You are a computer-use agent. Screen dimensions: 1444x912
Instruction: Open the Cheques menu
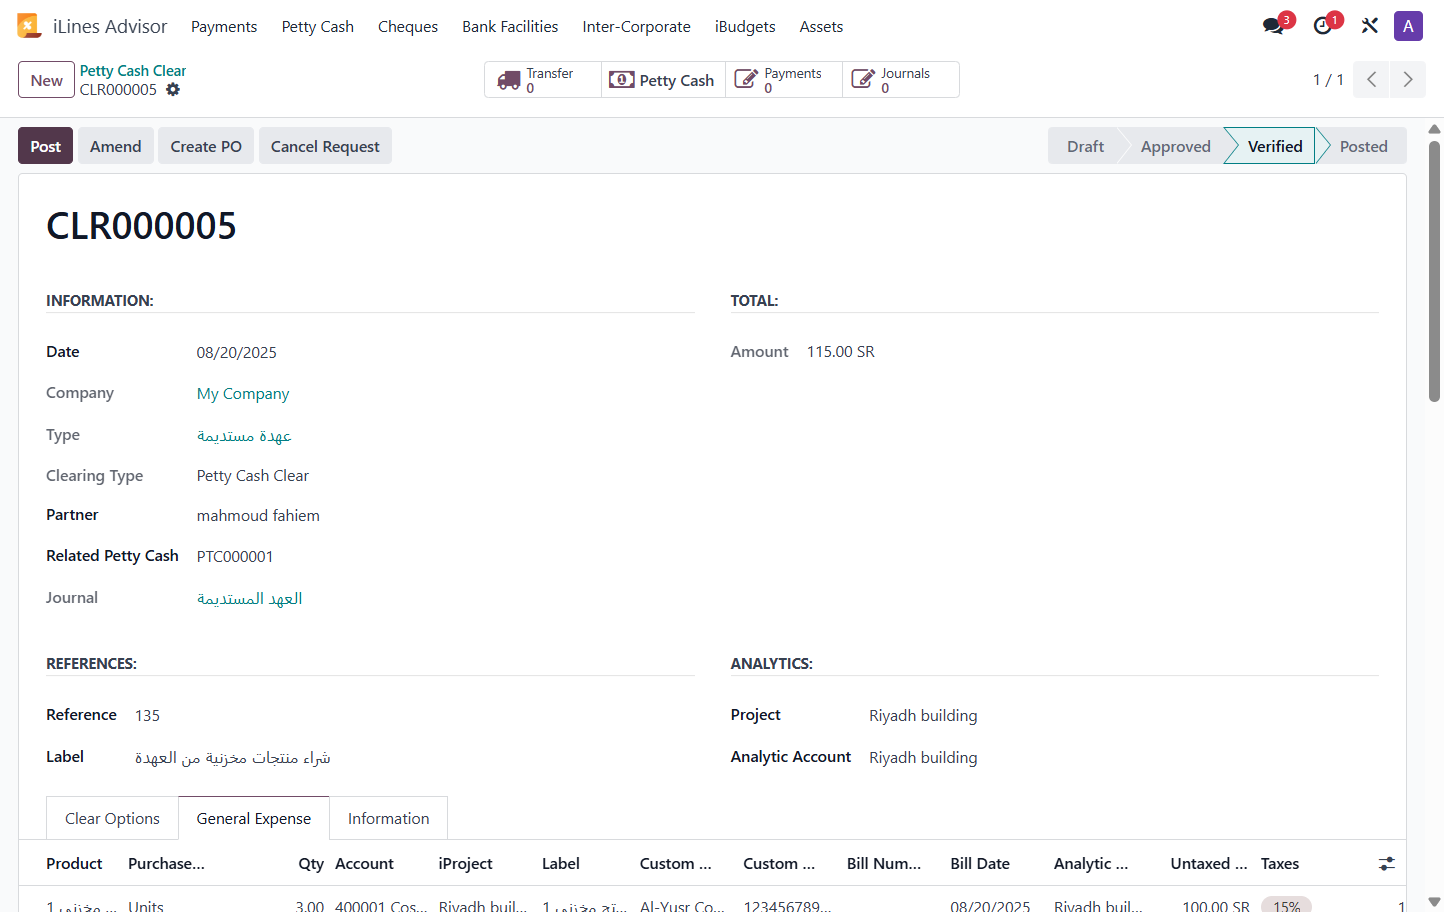pos(408,27)
